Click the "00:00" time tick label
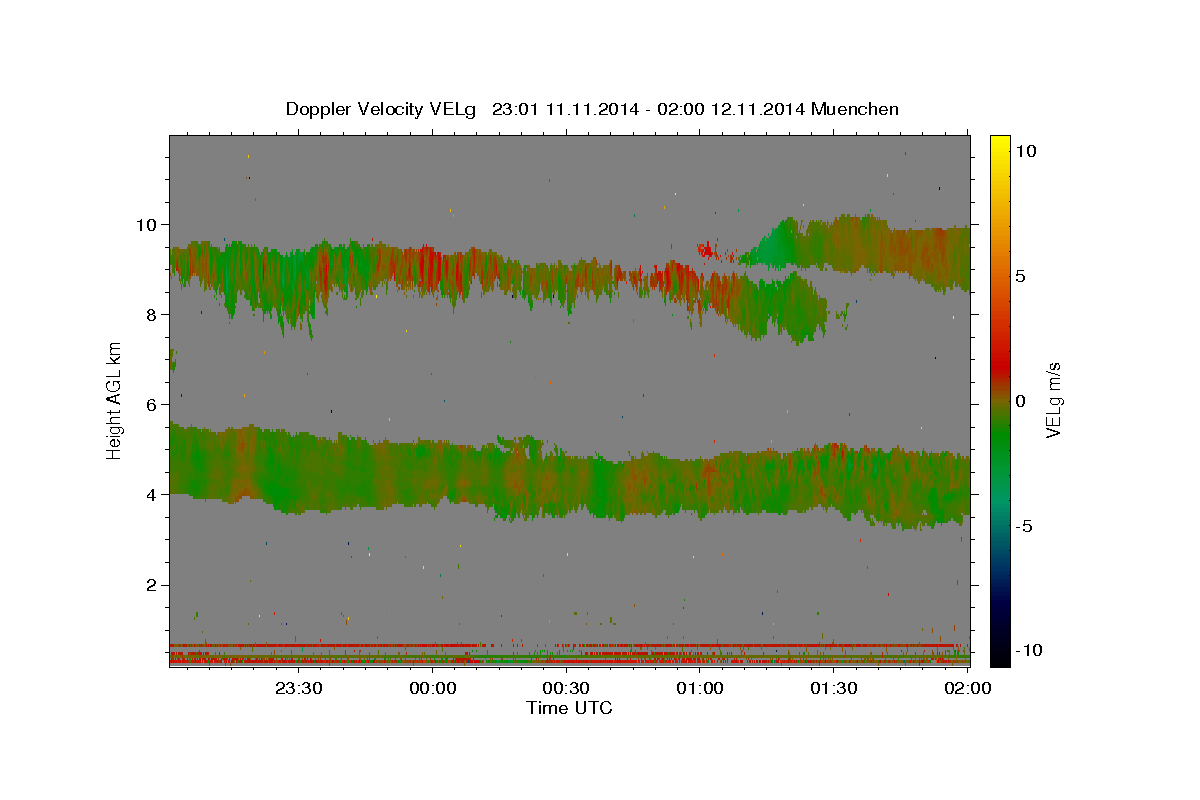The height and width of the screenshot is (800, 1200). click(x=433, y=688)
